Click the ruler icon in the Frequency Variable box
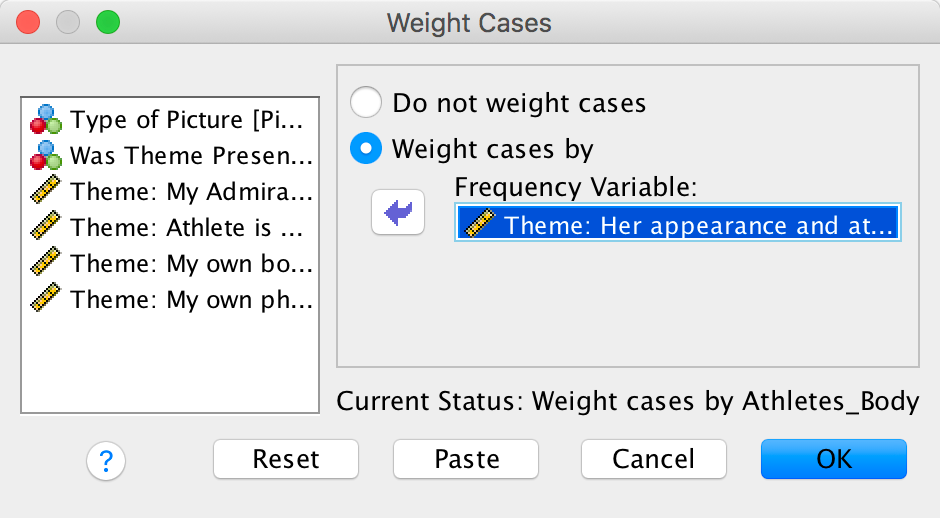The height and width of the screenshot is (518, 940). point(479,224)
